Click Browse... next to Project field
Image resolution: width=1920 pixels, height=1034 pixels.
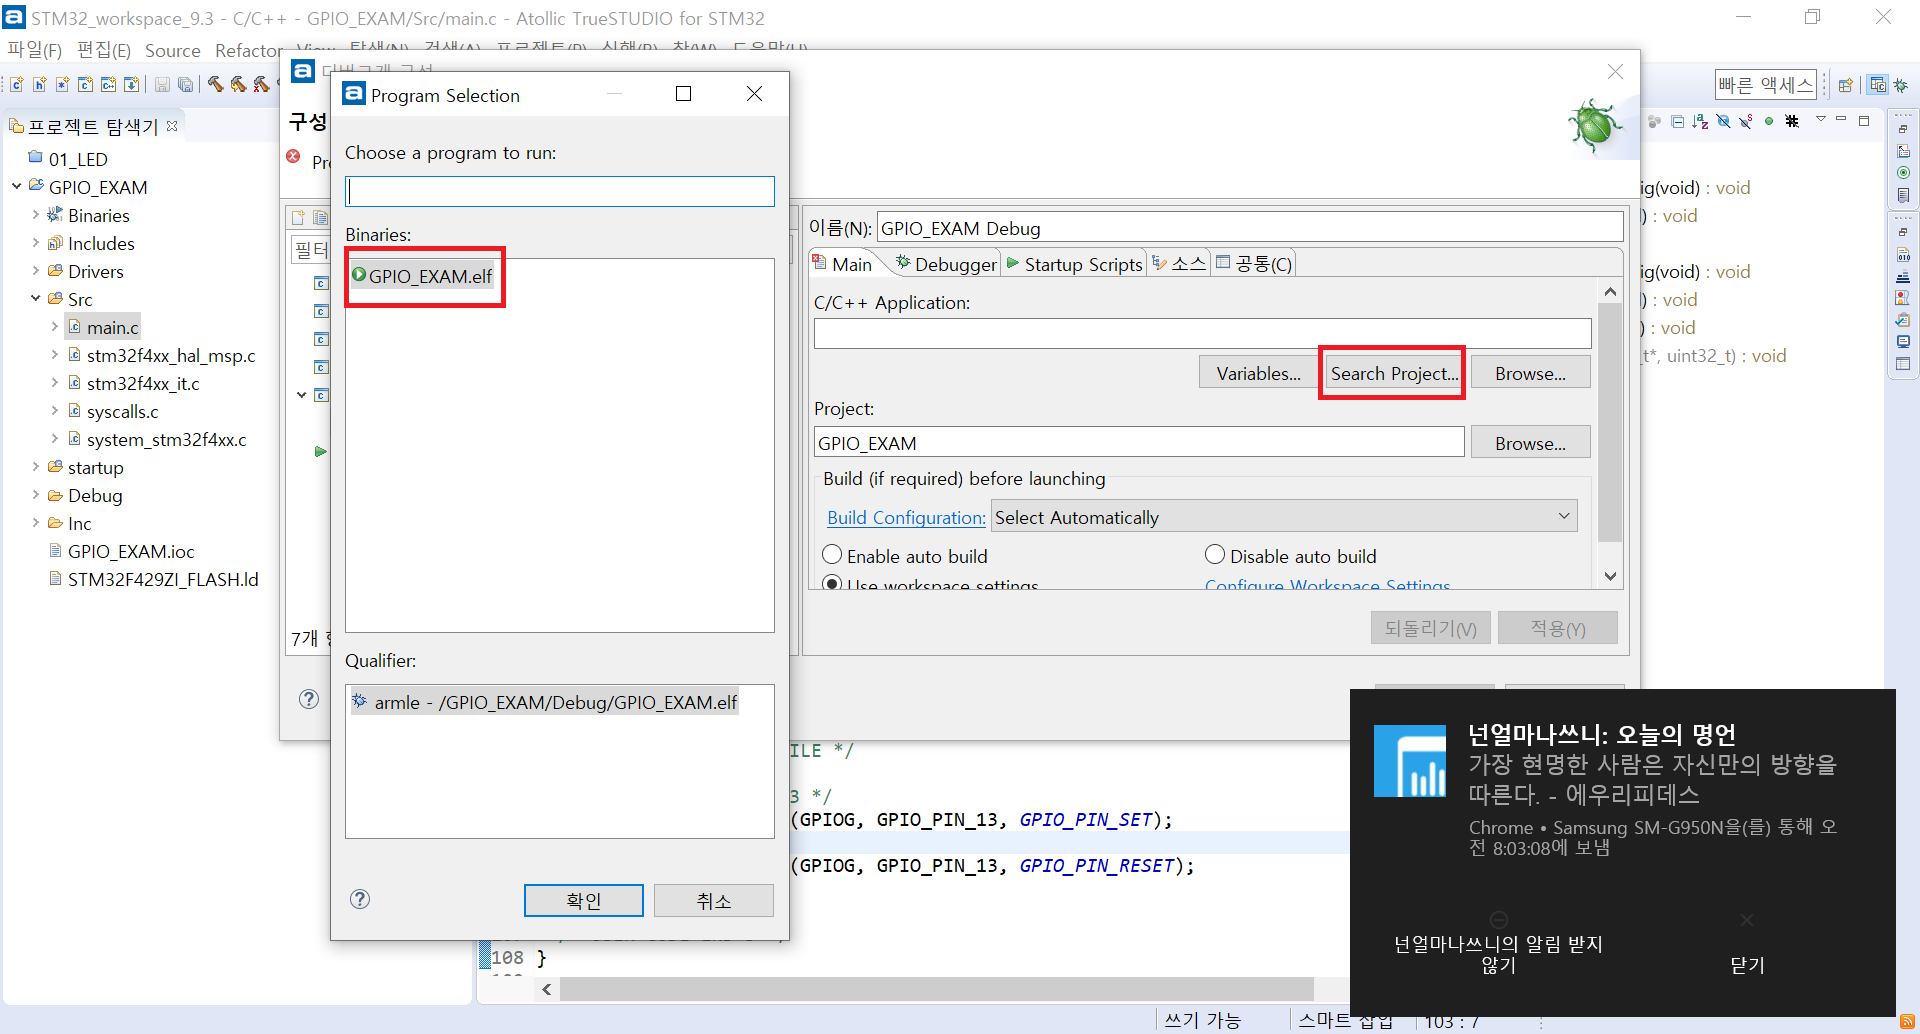tap(1530, 443)
